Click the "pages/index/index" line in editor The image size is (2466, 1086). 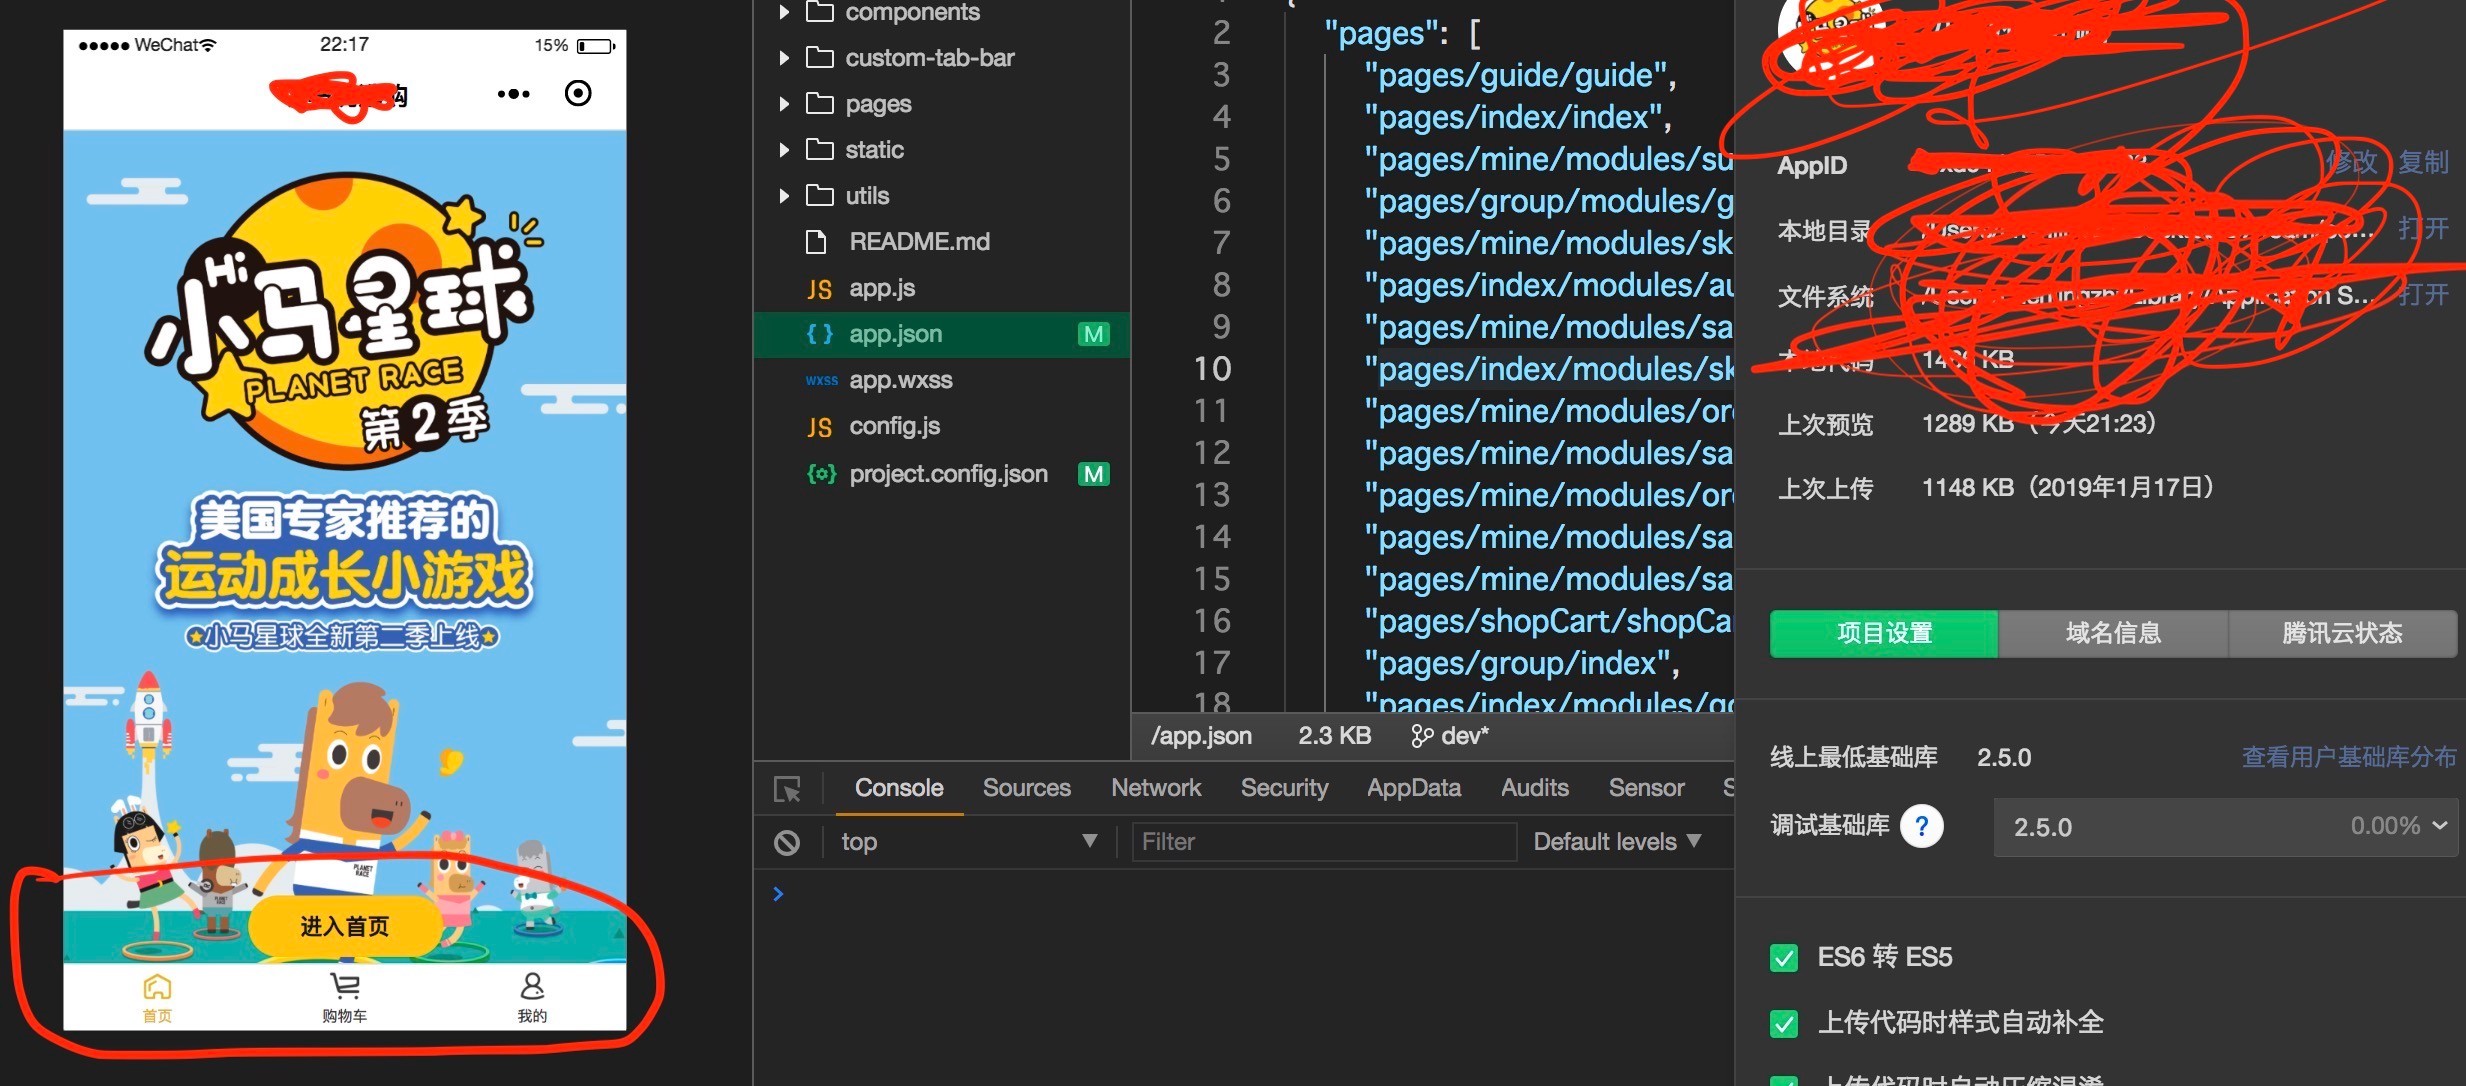pyautogui.click(x=1517, y=117)
